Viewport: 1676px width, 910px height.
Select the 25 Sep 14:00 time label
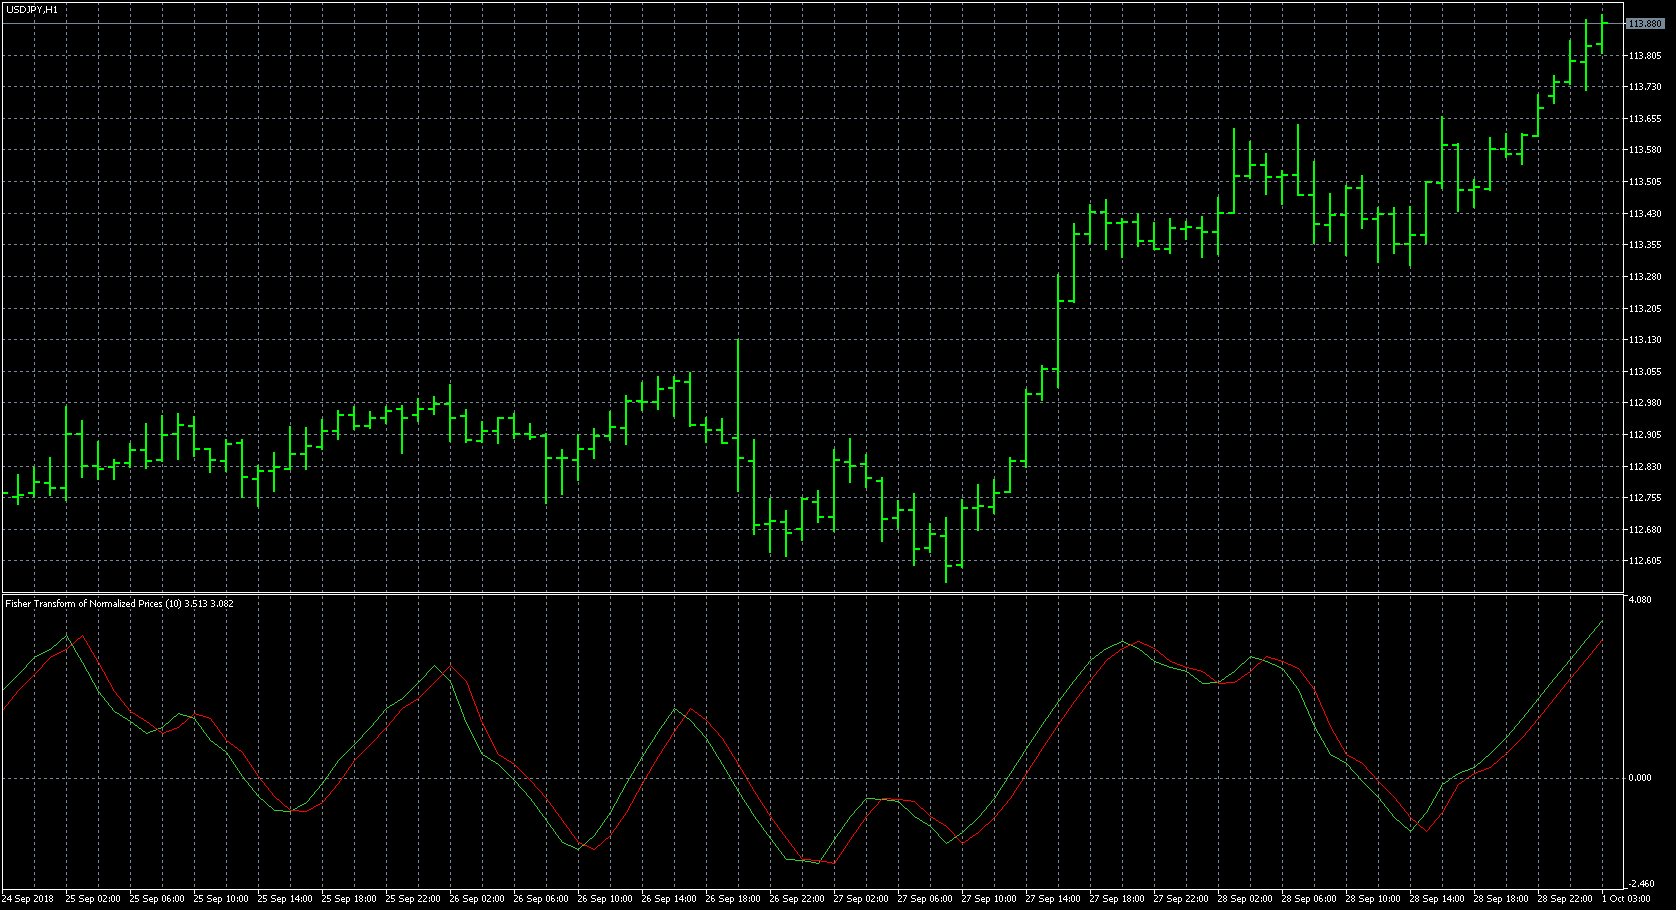point(285,899)
